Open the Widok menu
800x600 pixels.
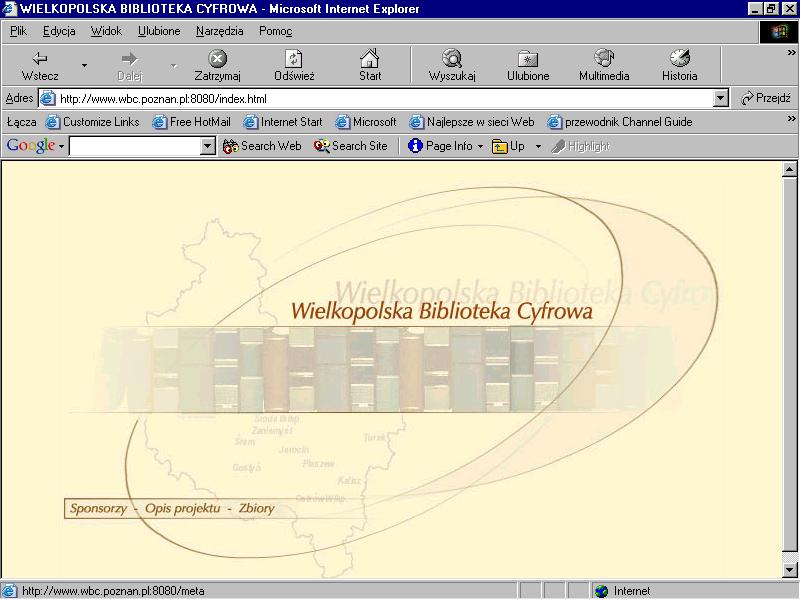[106, 31]
